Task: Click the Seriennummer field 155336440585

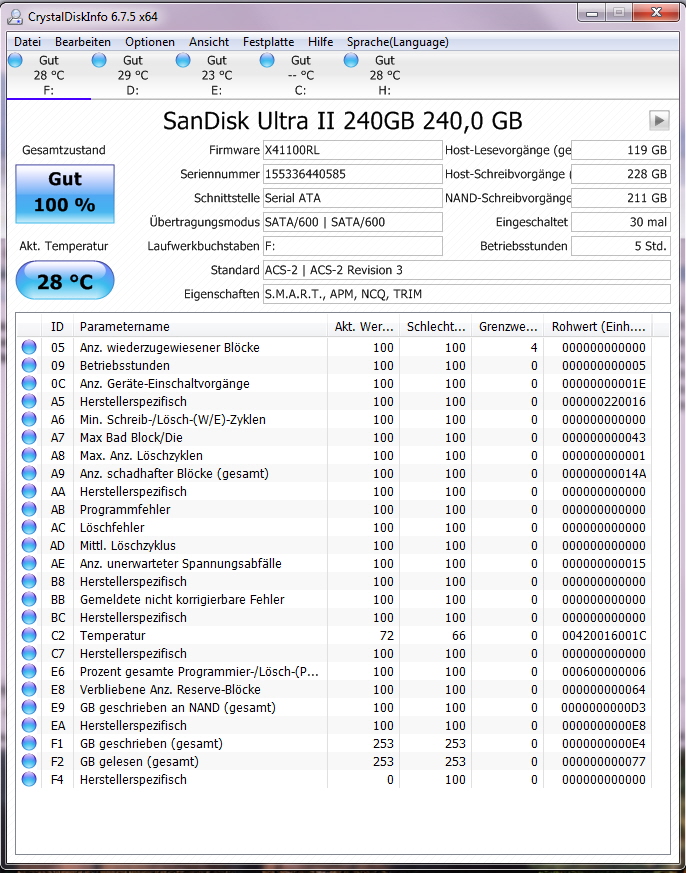Action: (352, 174)
